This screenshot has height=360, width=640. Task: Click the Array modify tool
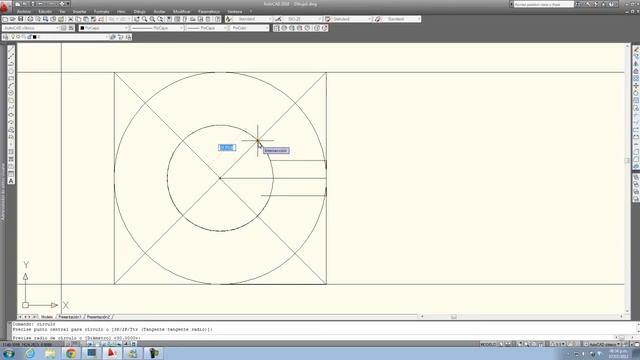pyautogui.click(x=636, y=78)
